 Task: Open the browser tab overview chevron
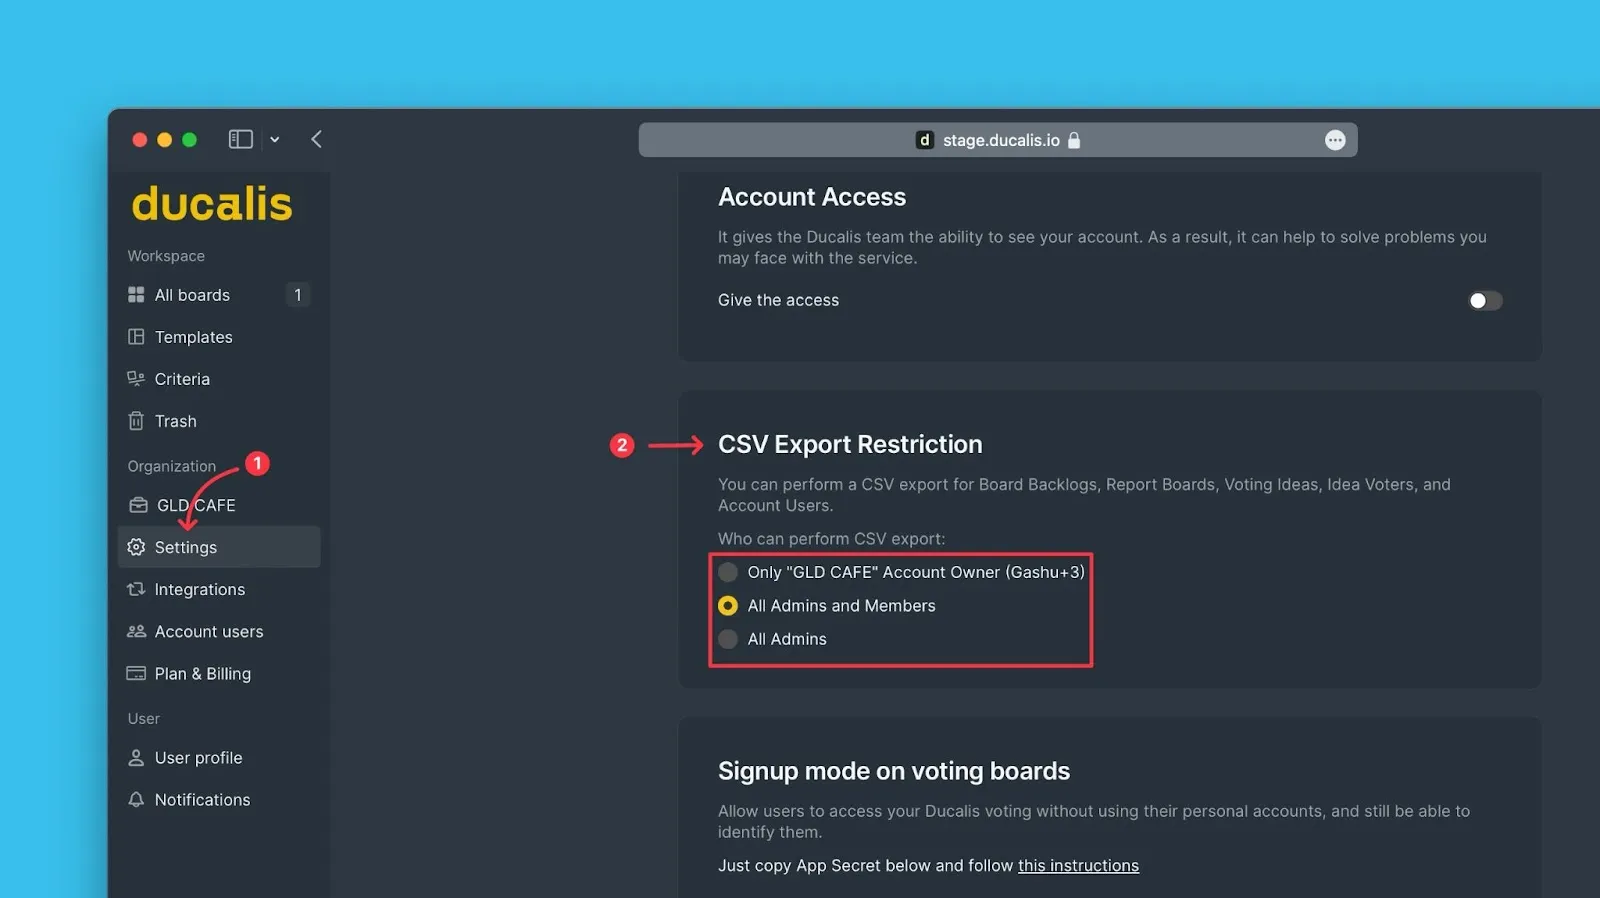275,139
